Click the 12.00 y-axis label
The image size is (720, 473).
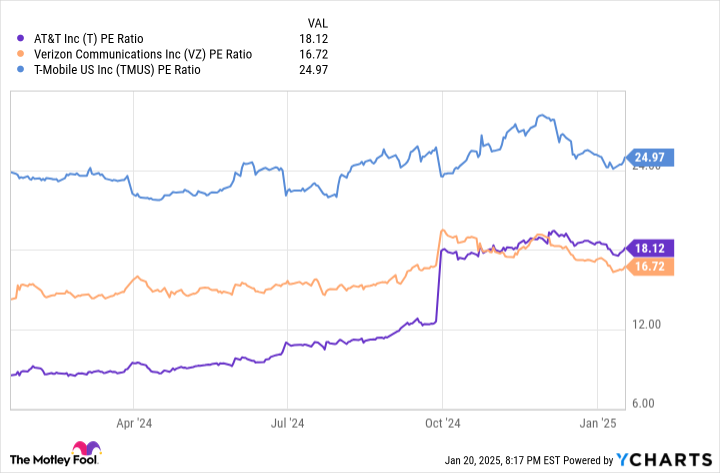tap(647, 325)
